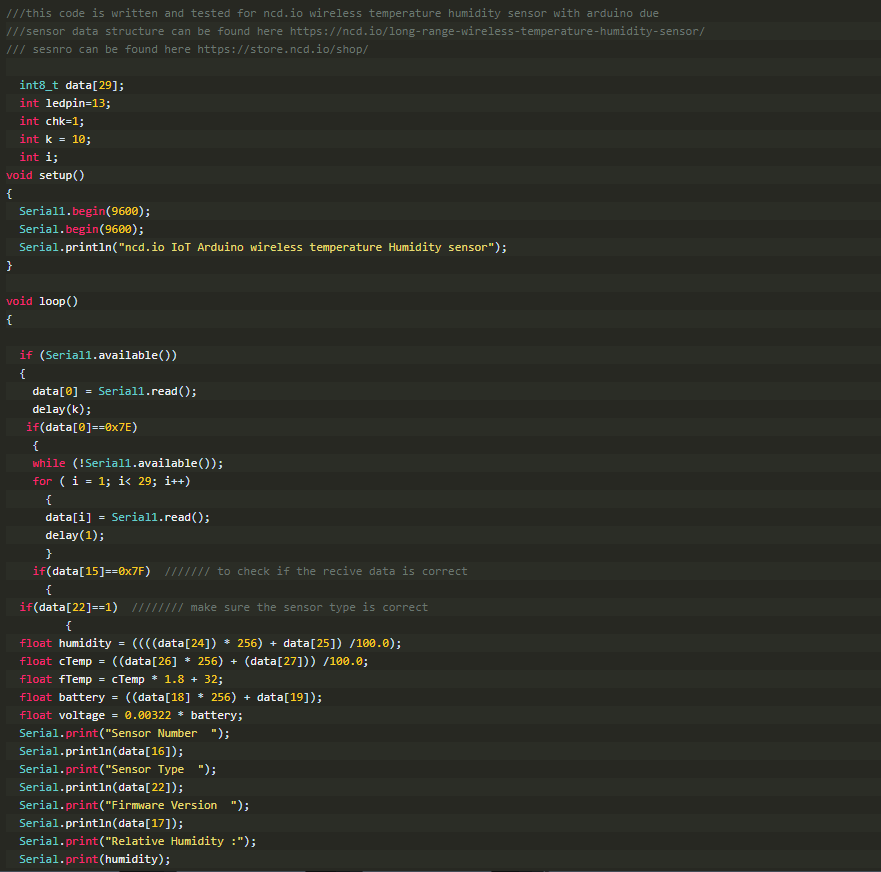
Task: Open the store.ncd.io/shop URL in comment
Action: 282,49
